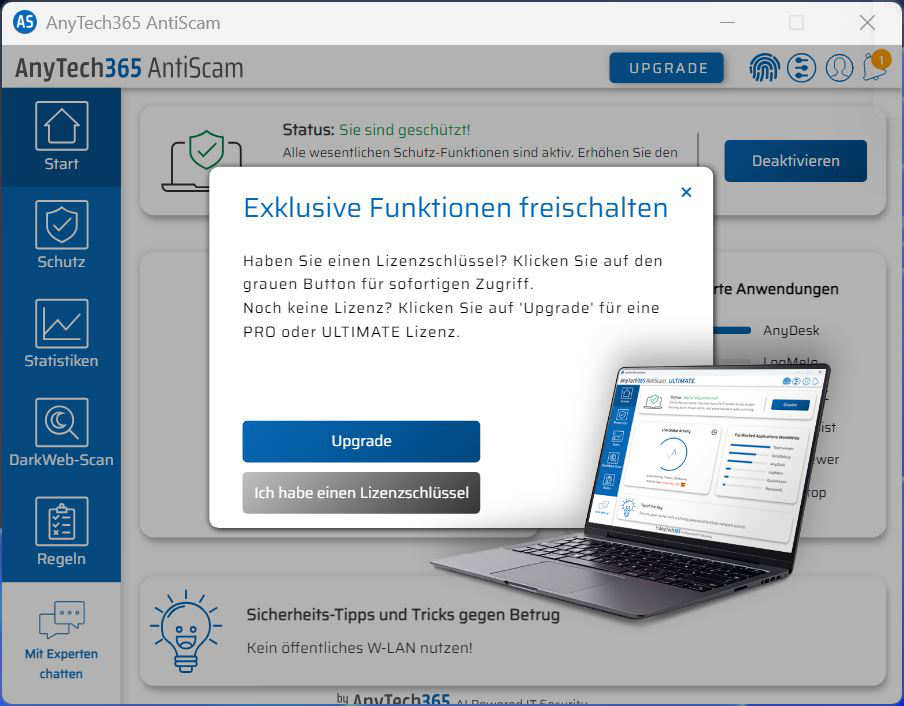Click the Deaktivieren button

click(796, 161)
